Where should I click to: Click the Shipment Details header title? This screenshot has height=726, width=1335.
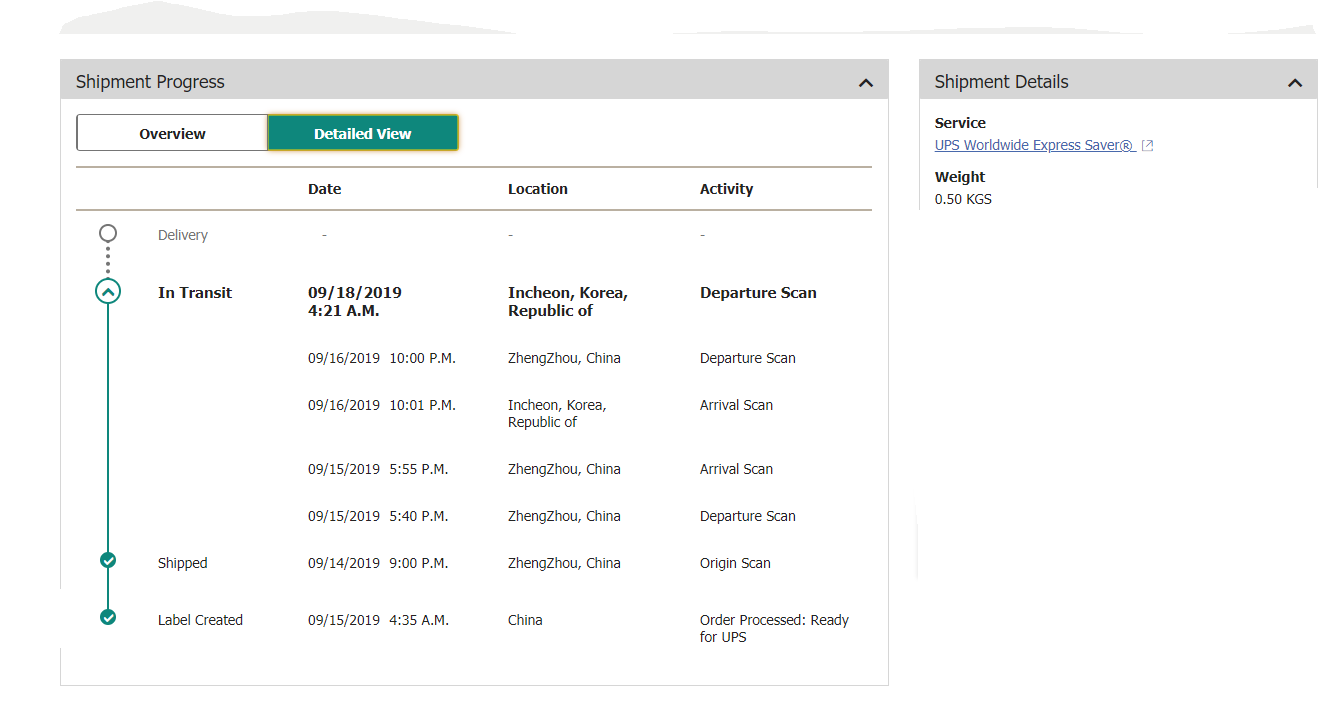(x=1001, y=82)
